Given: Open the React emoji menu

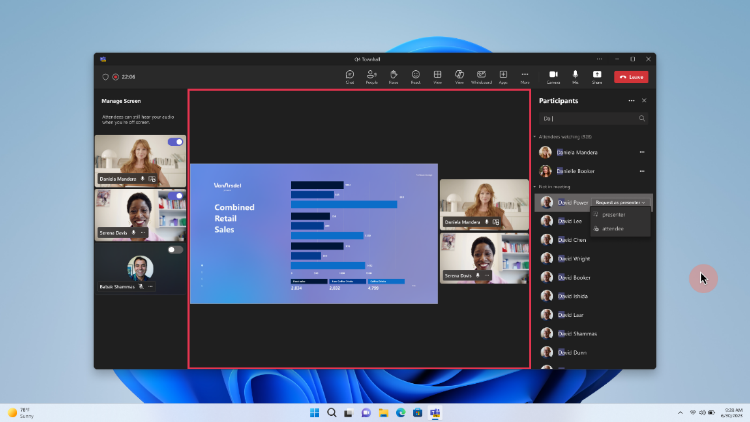Looking at the screenshot, I should tap(415, 75).
